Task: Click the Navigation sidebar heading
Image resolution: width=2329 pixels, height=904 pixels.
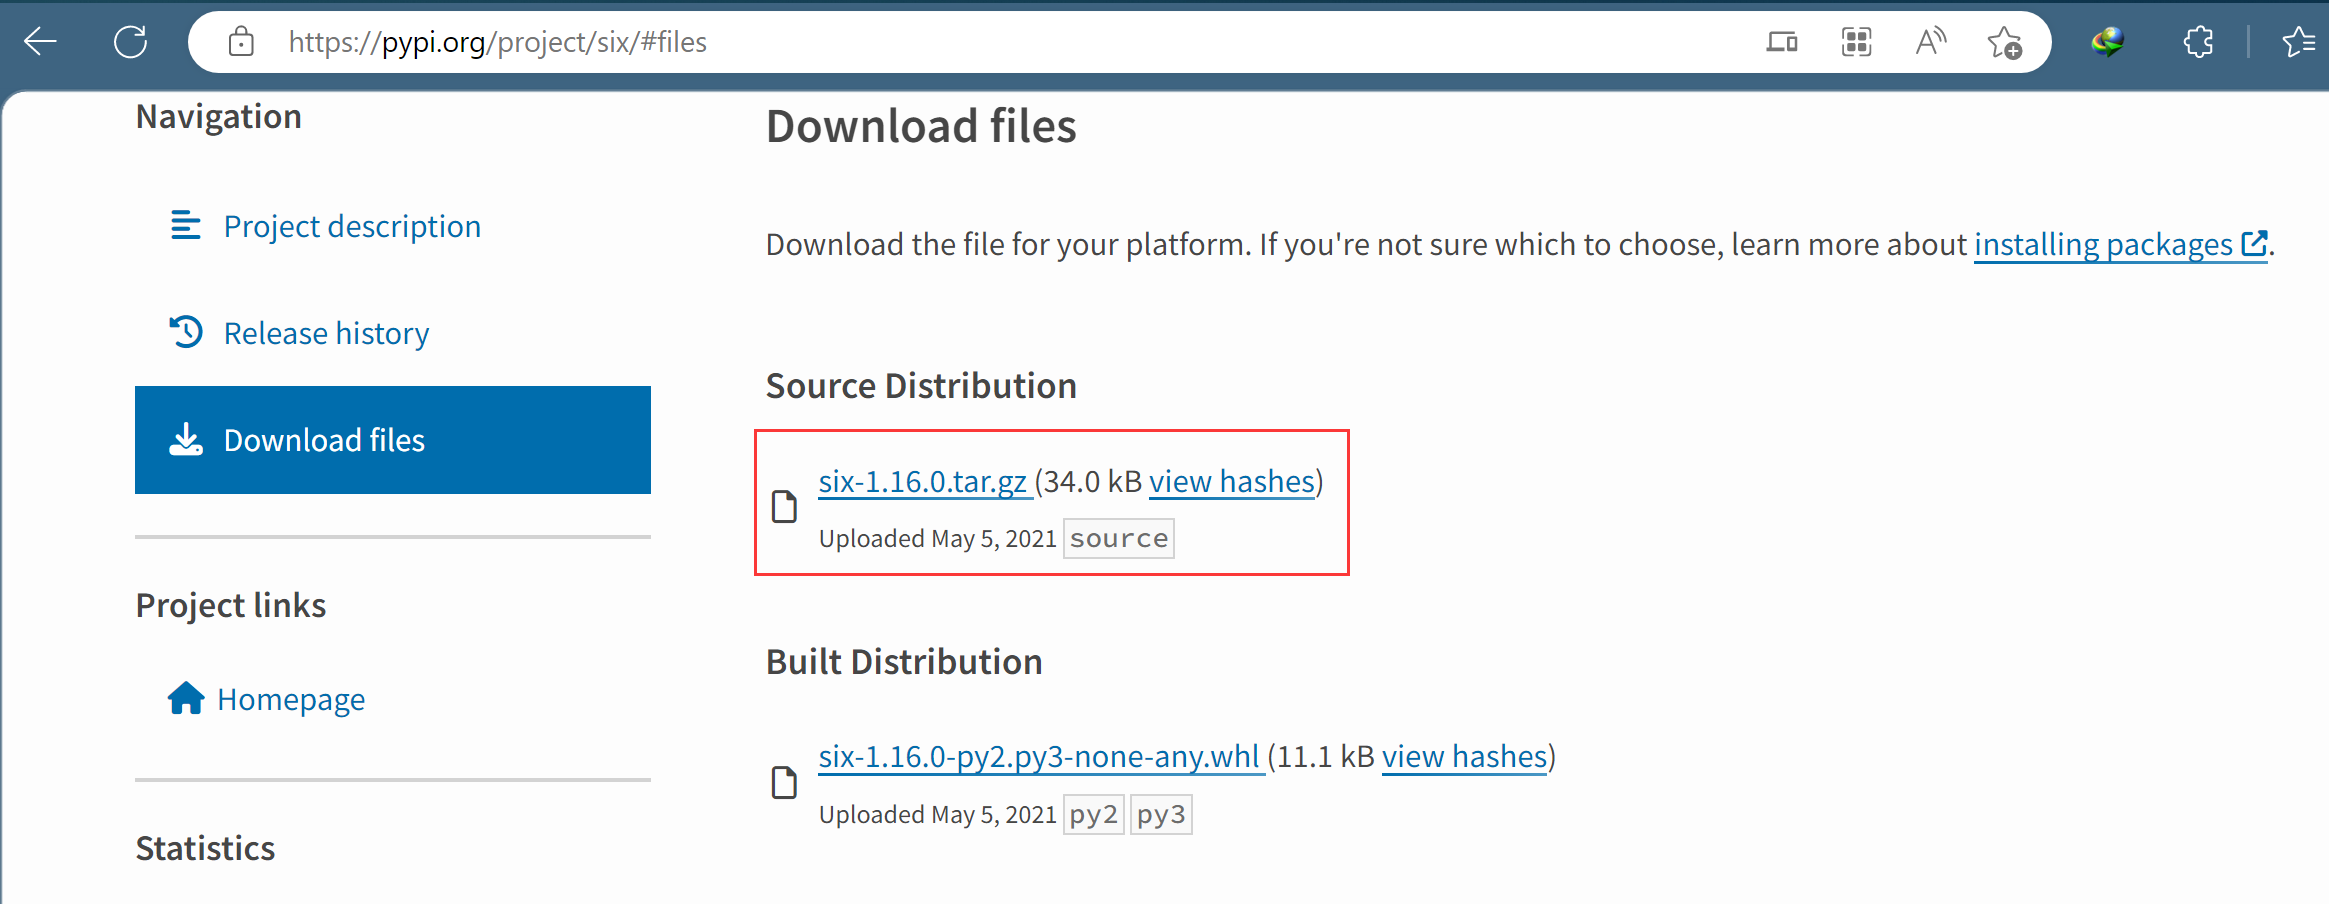Action: pyautogui.click(x=219, y=117)
